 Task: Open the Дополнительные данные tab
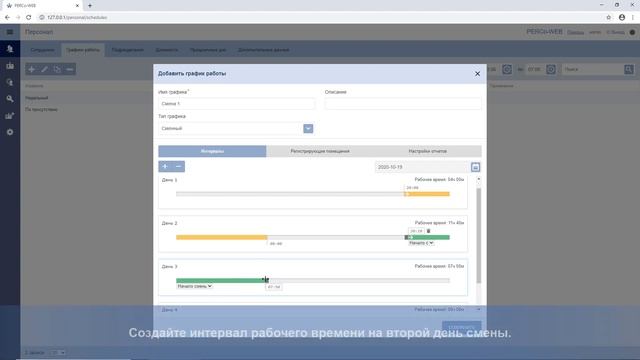coord(263,50)
